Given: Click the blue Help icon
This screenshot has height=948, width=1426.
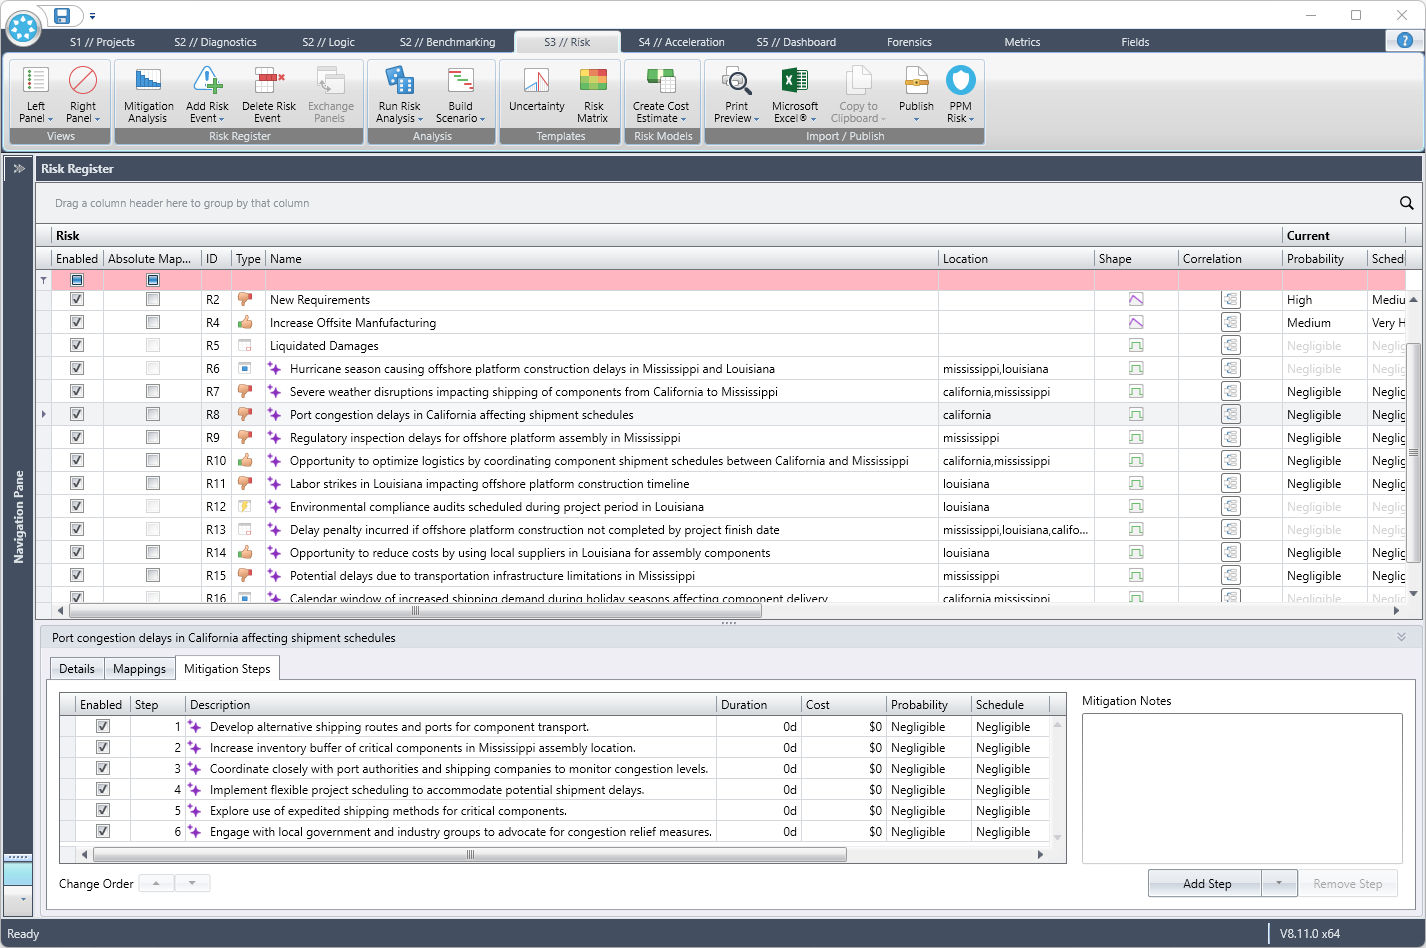Looking at the screenshot, I should click(x=1404, y=40).
